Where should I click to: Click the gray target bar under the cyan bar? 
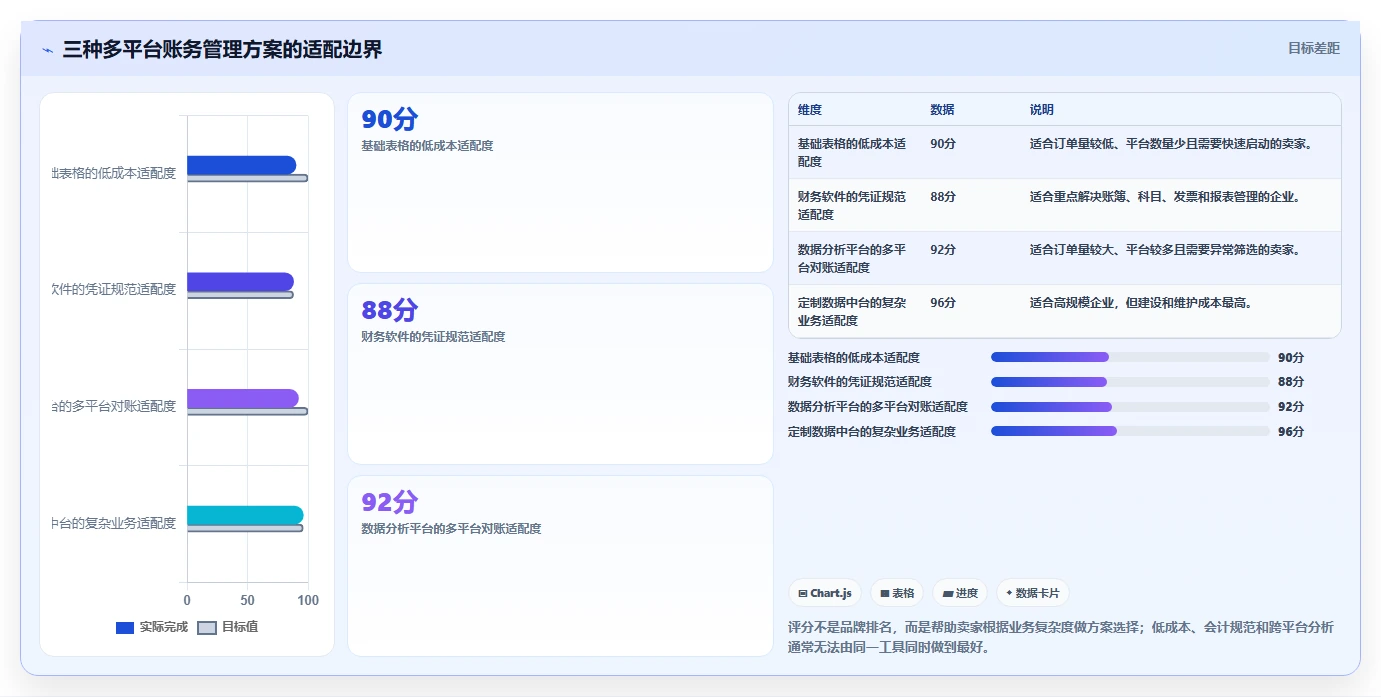click(245, 528)
